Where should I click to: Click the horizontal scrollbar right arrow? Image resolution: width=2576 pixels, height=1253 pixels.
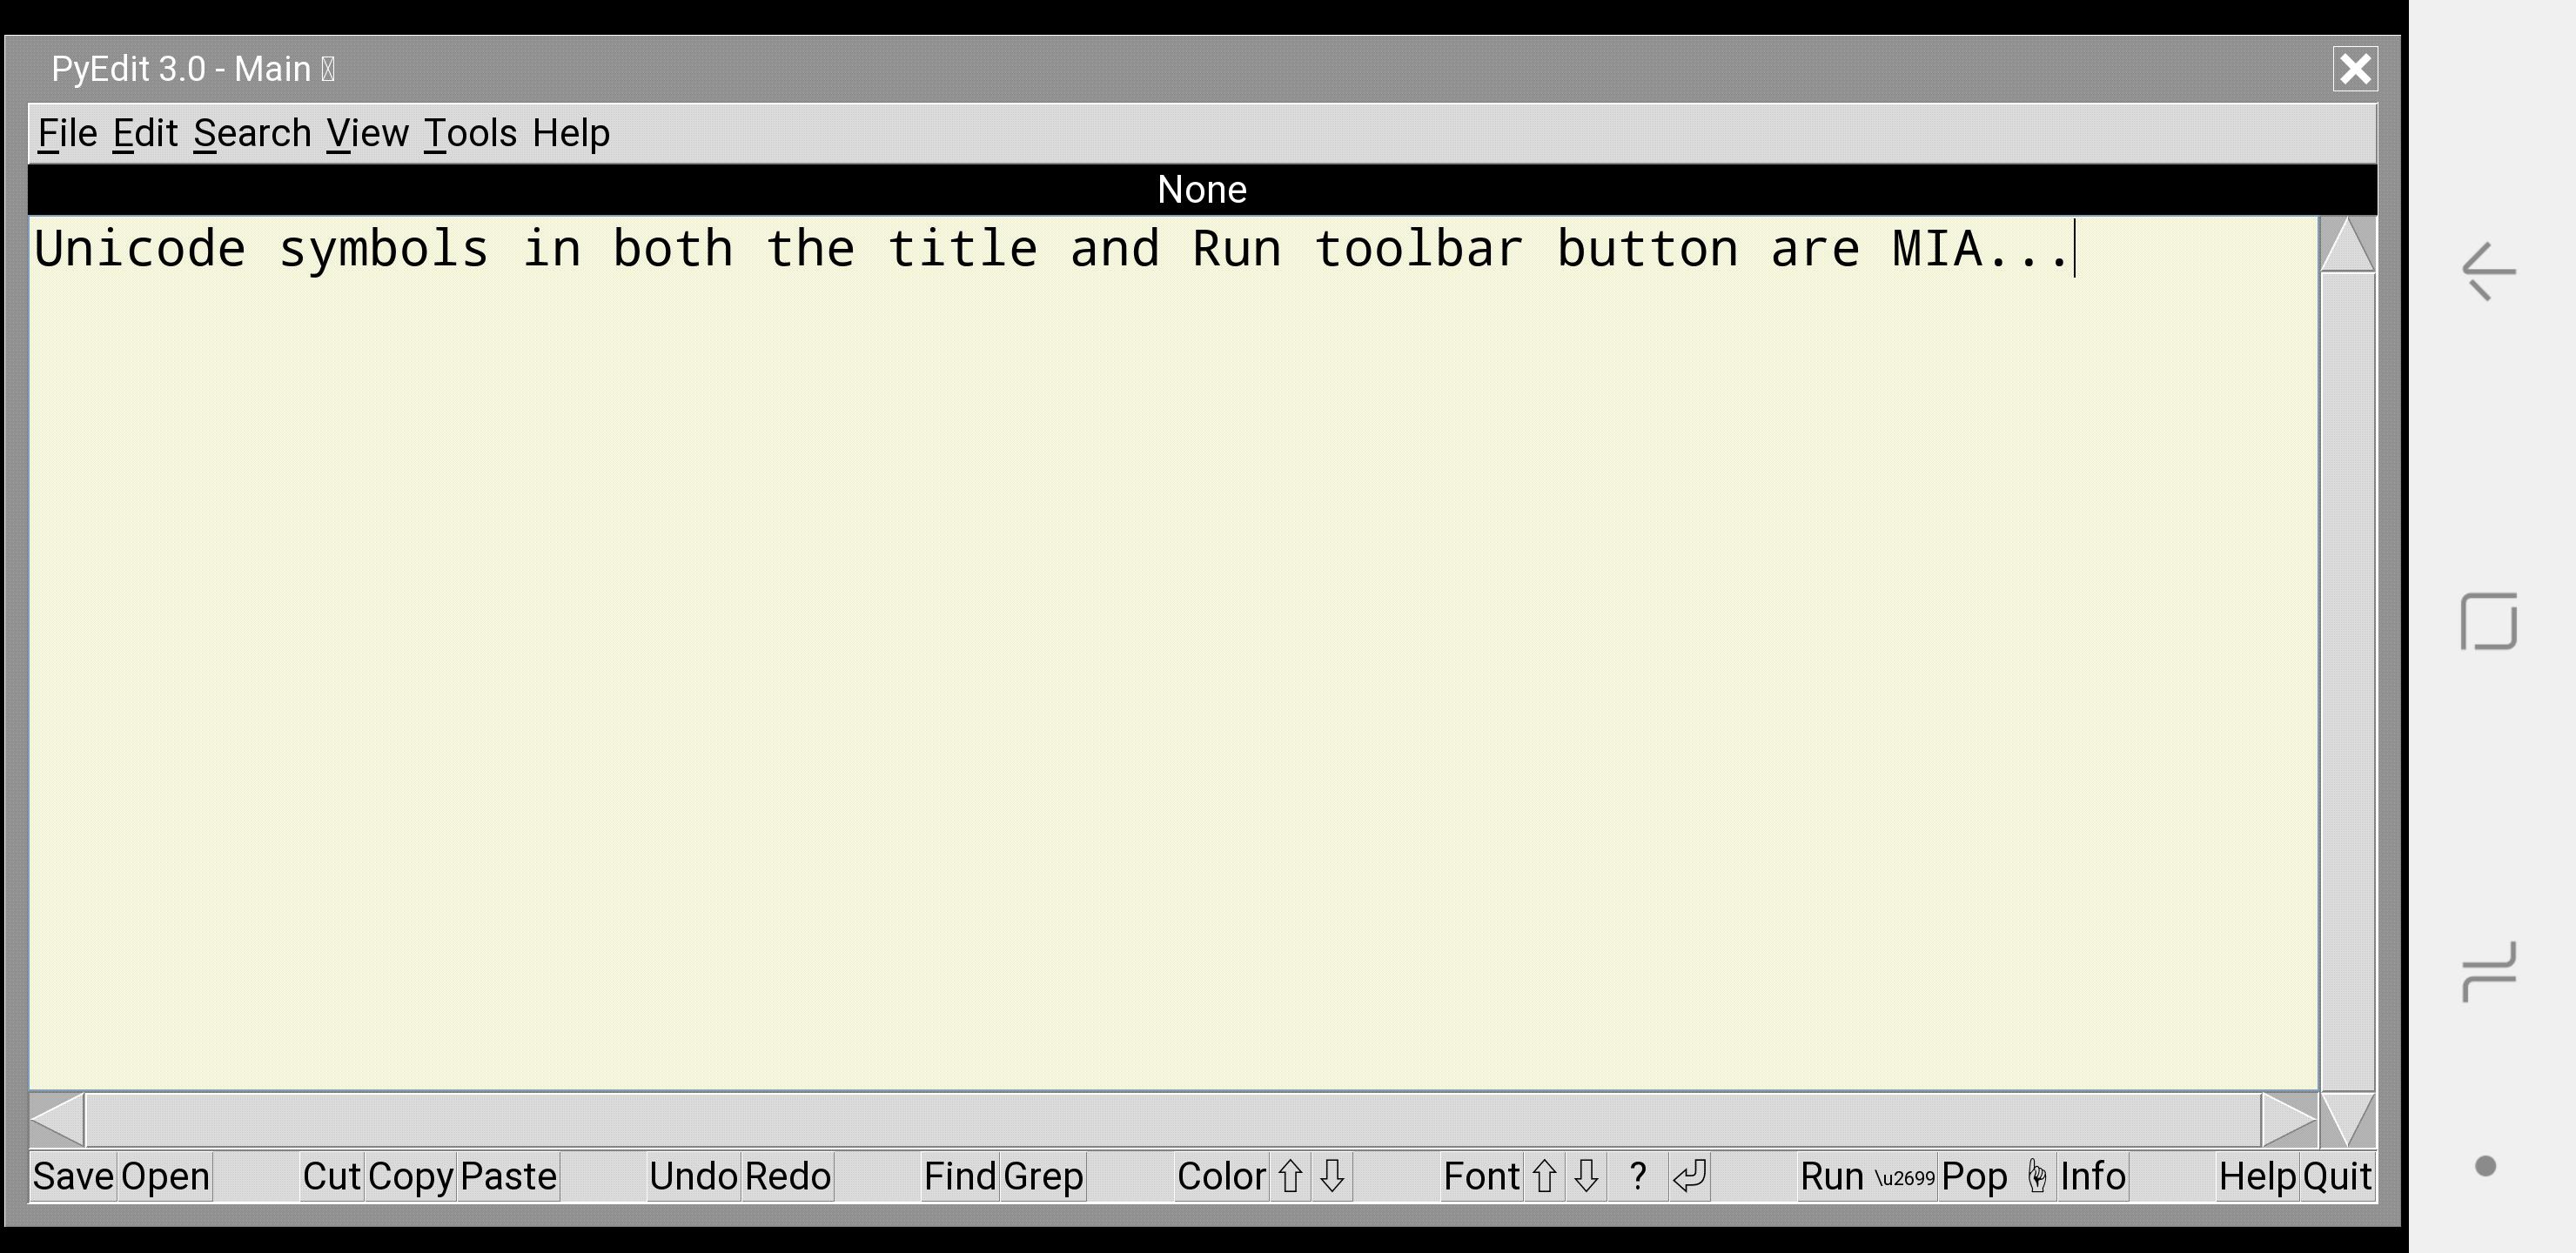tap(2288, 1119)
